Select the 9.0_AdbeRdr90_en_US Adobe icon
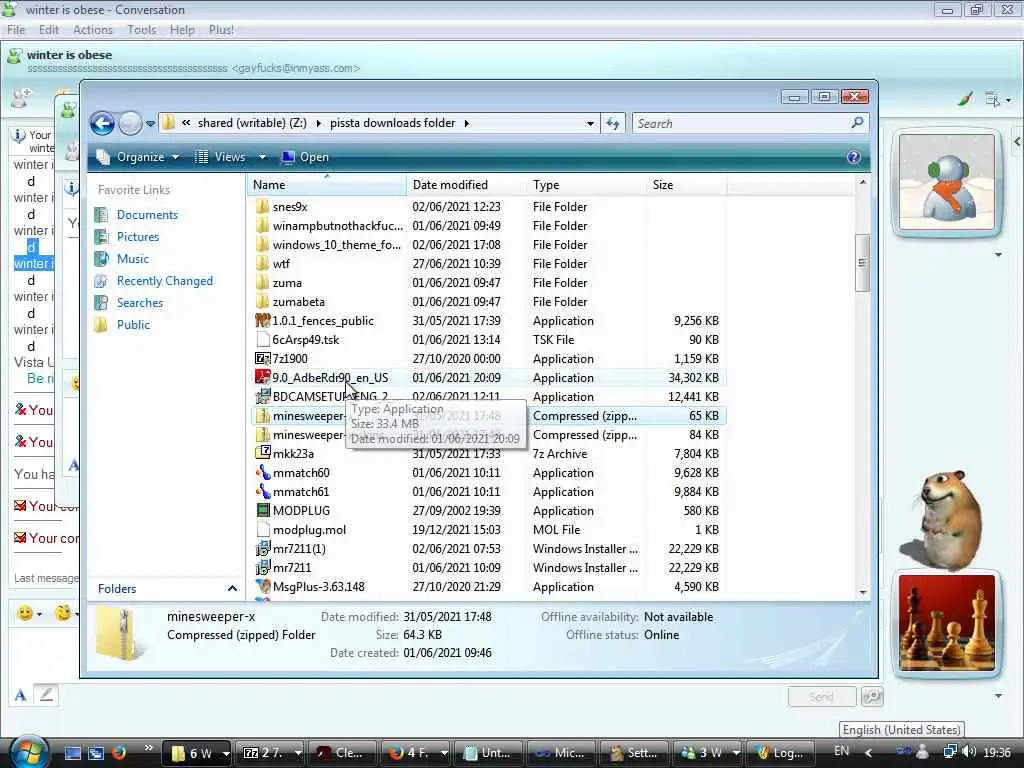1024x768 pixels. click(263, 377)
